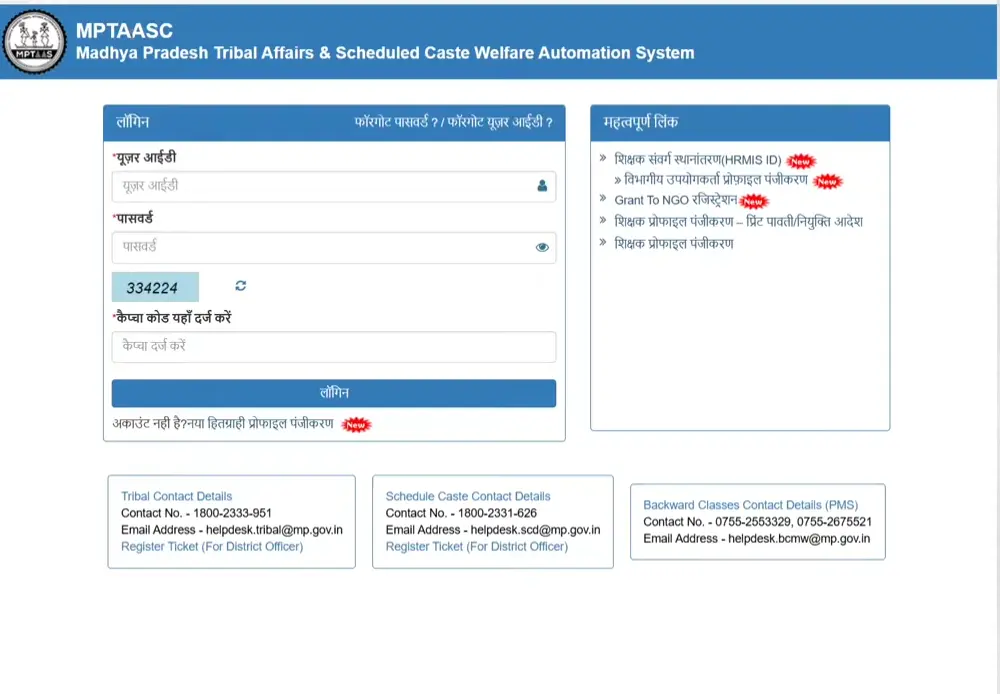Screen dimensions: 1000x694
Task: Open Grant To NGO रजिस्ट्रेशन link
Action: click(675, 200)
